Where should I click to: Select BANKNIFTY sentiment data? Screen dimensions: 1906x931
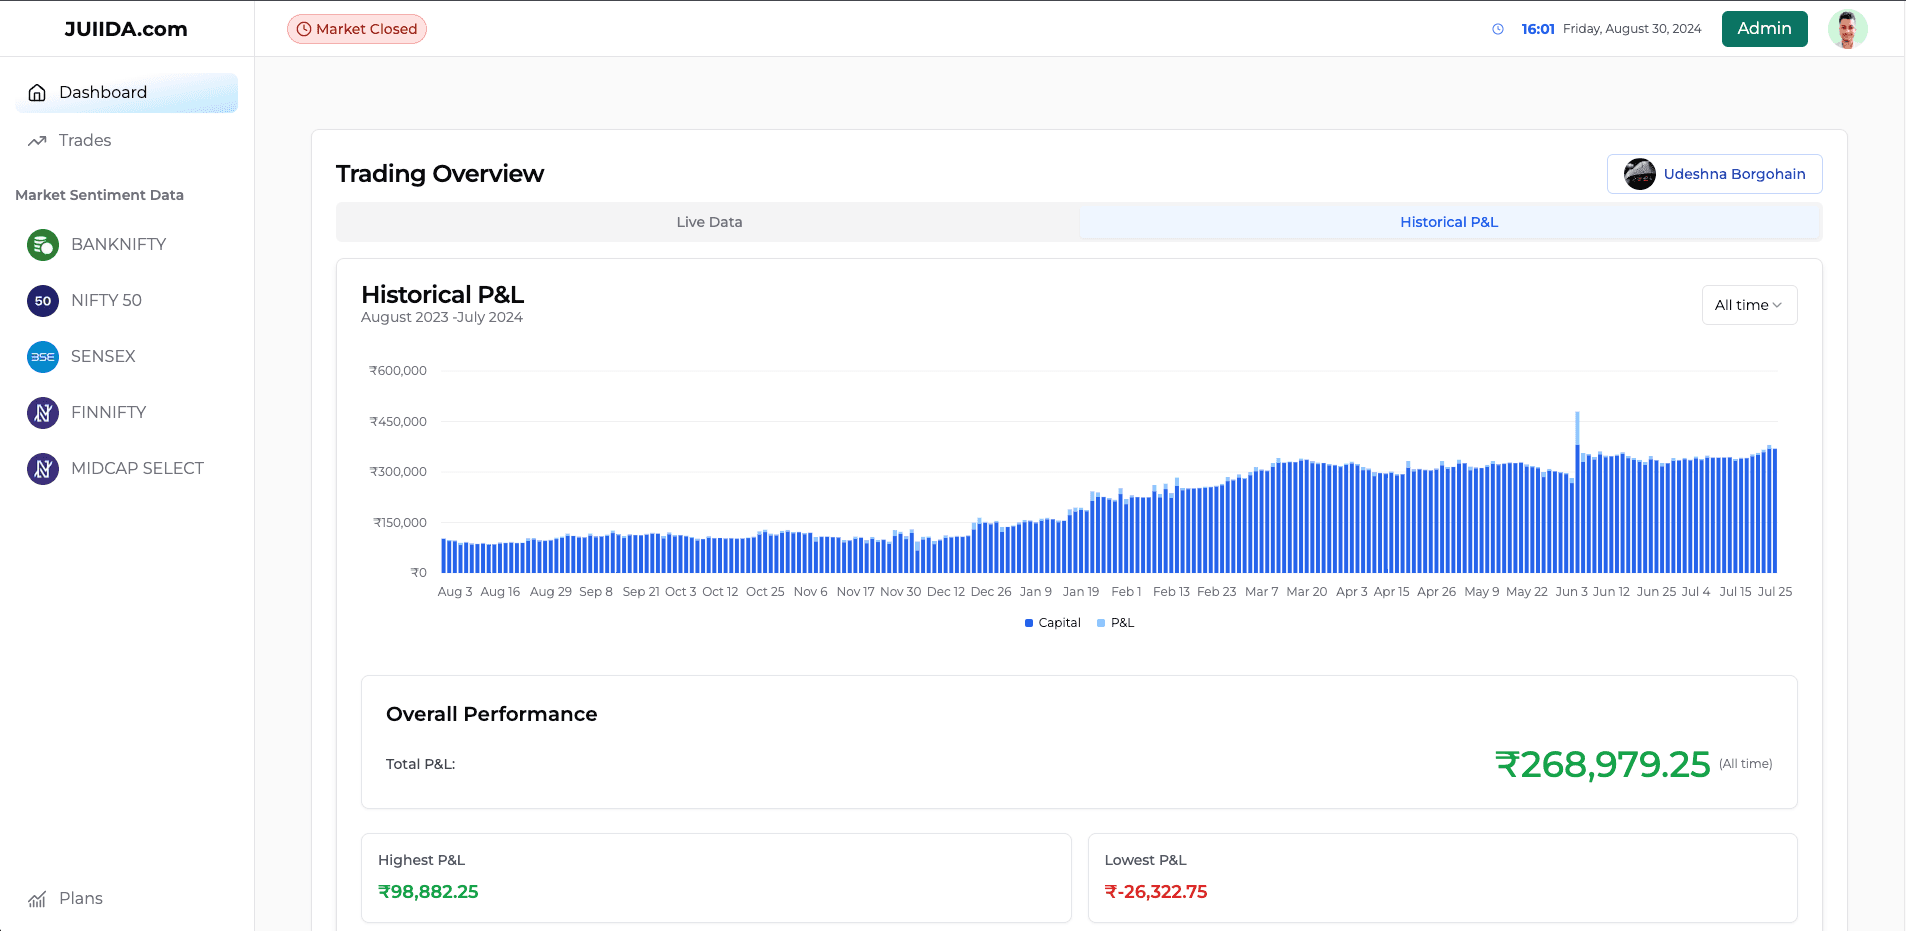pos(127,245)
